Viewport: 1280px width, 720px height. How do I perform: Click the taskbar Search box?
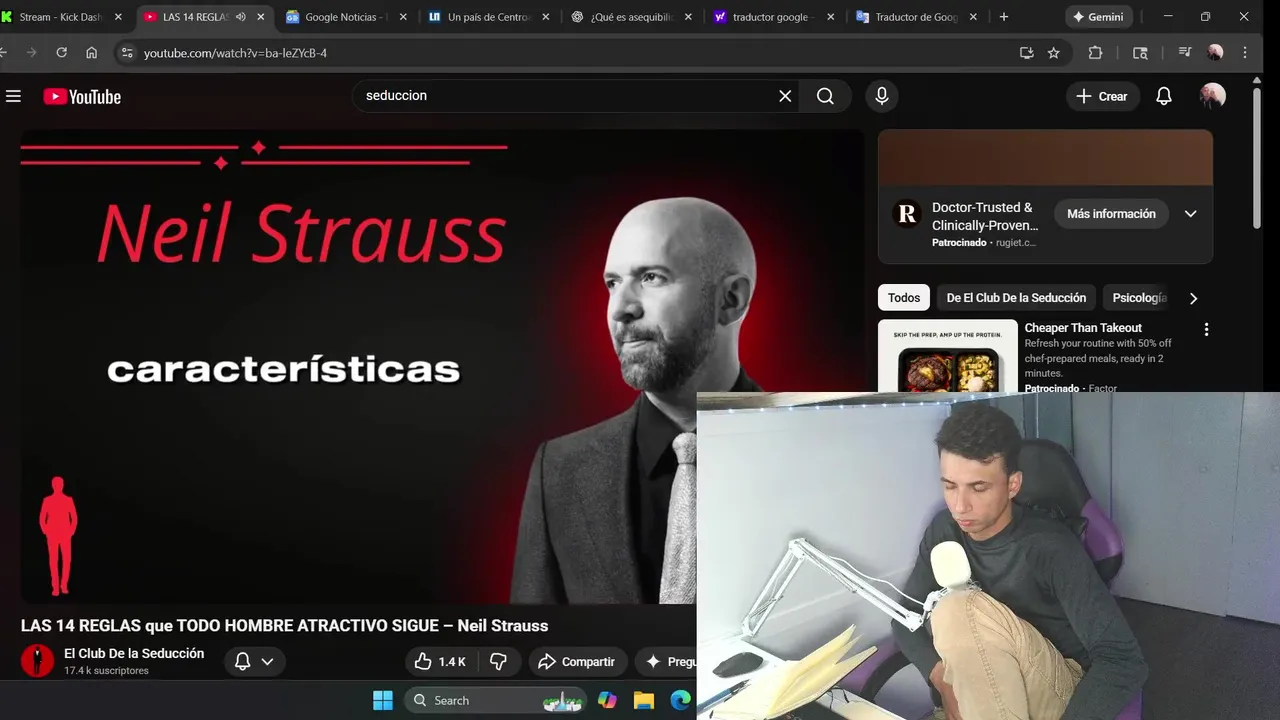pyautogui.click(x=497, y=700)
